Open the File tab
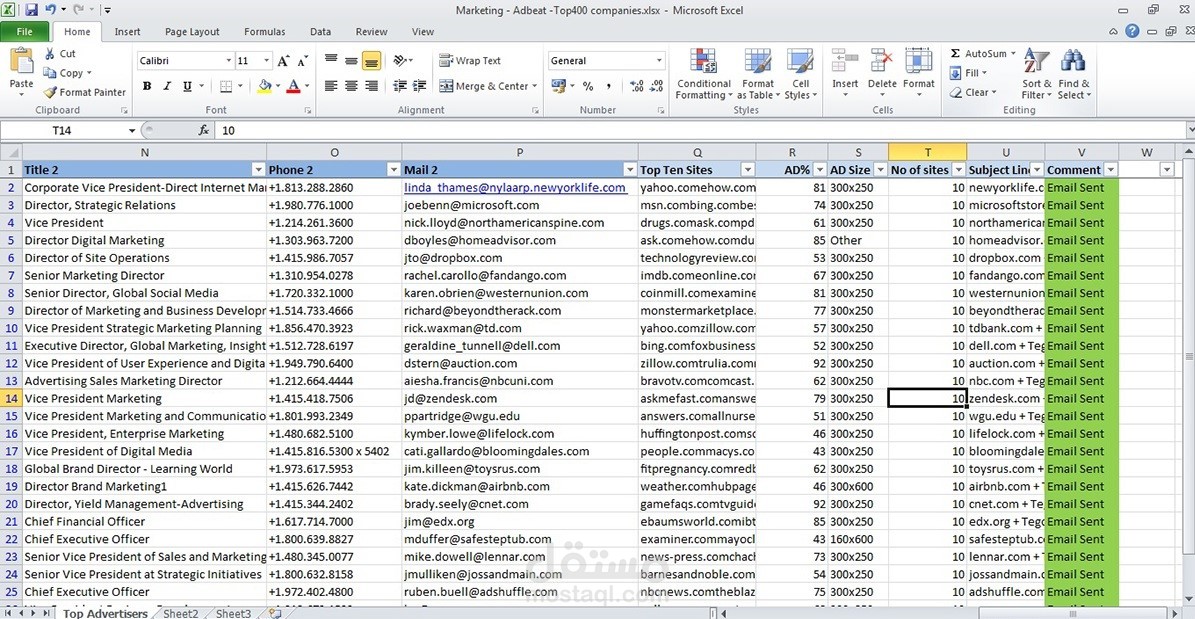The height and width of the screenshot is (619, 1195). tap(24, 32)
